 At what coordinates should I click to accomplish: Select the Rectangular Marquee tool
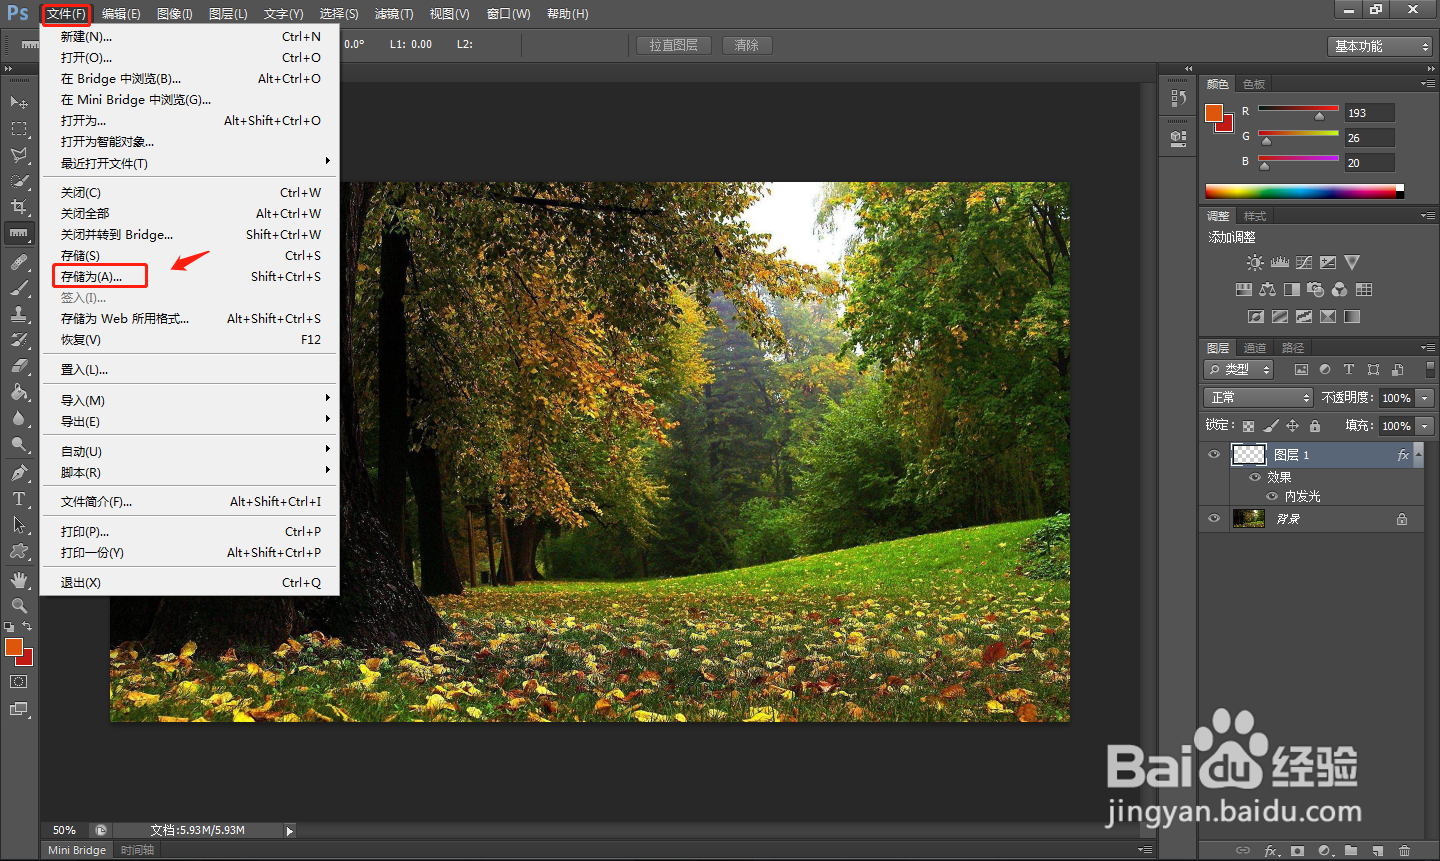[18, 129]
